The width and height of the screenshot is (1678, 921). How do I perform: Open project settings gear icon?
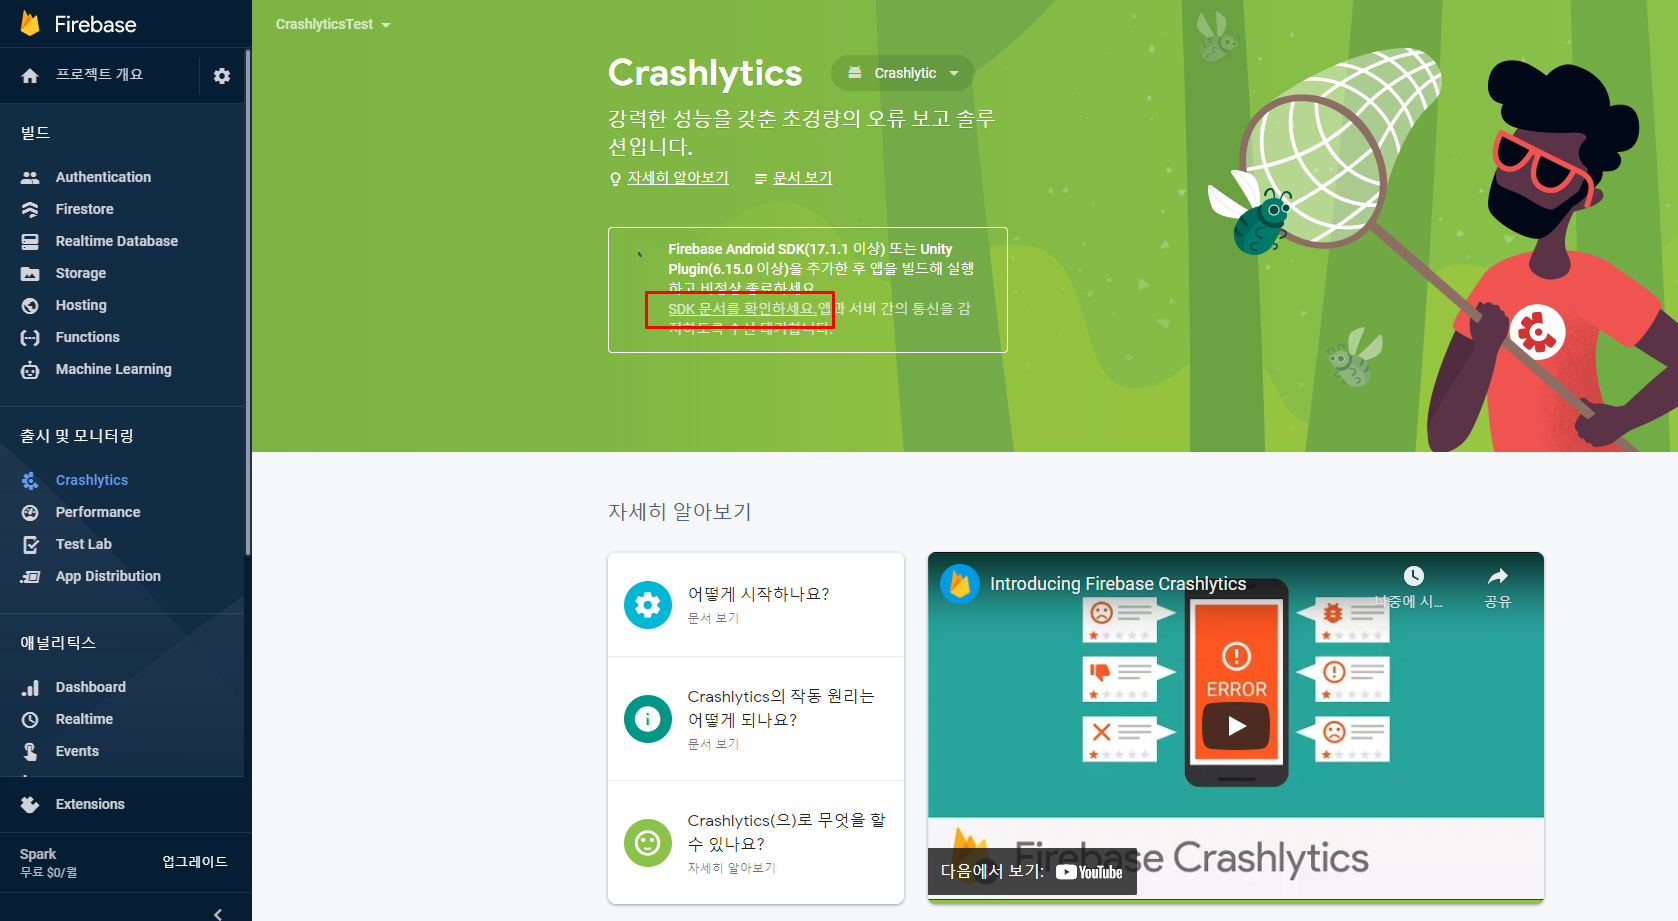point(222,76)
